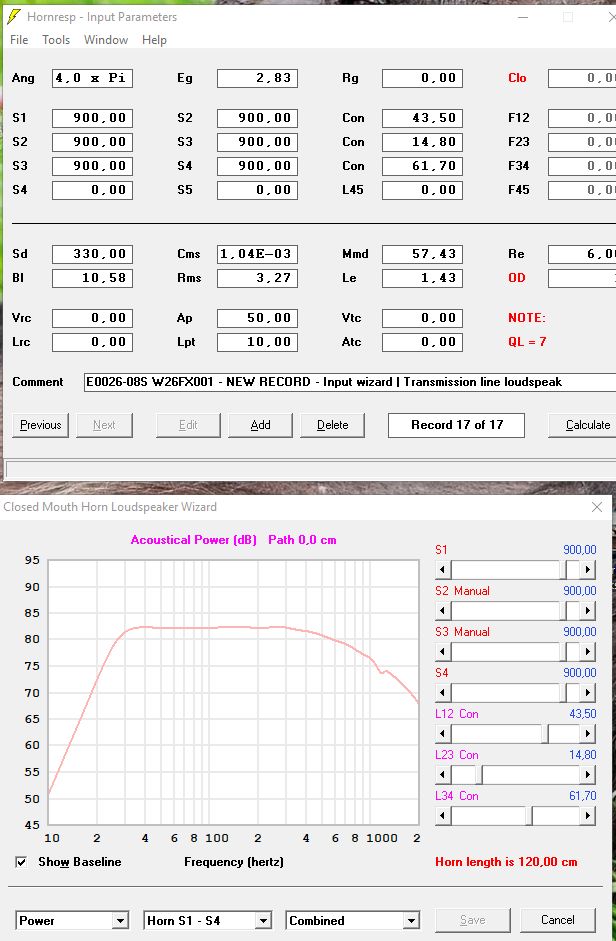Image resolution: width=616 pixels, height=941 pixels.
Task: Click the Rg value field
Action: click(423, 78)
